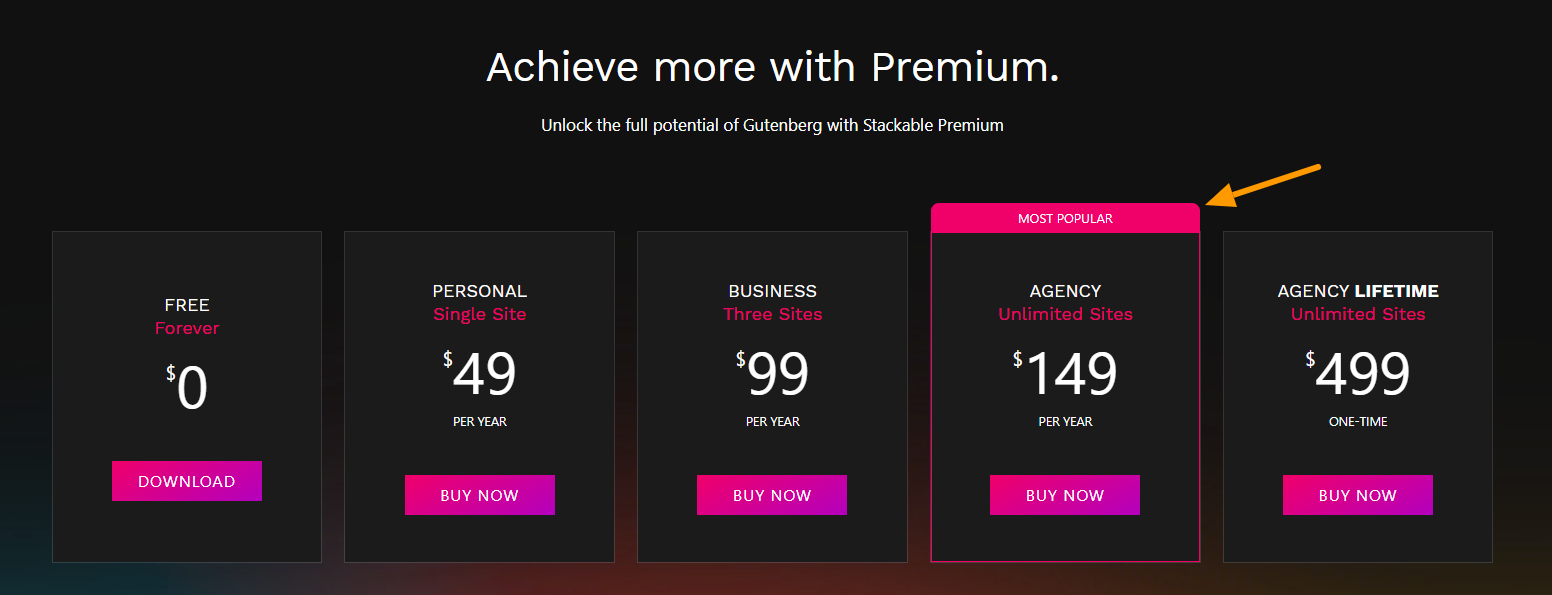Click the 'Three Sites' subtitle text
The width and height of the screenshot is (1552, 595).
pyautogui.click(x=772, y=314)
